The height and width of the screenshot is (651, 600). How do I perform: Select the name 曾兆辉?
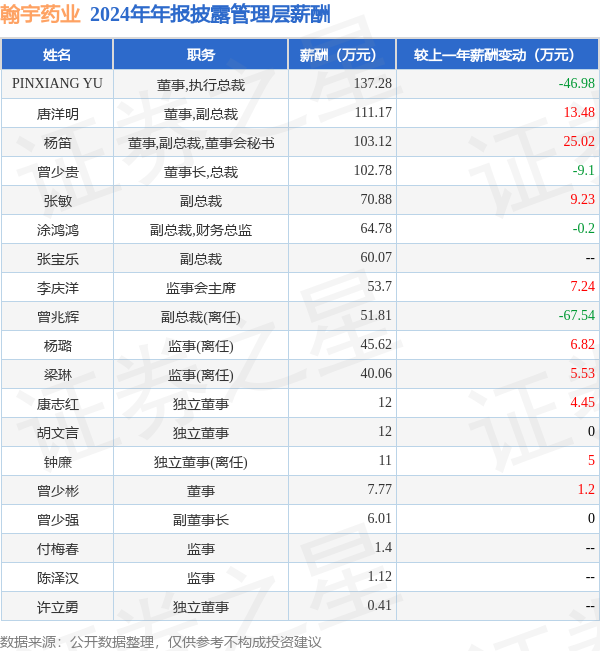(x=57, y=316)
